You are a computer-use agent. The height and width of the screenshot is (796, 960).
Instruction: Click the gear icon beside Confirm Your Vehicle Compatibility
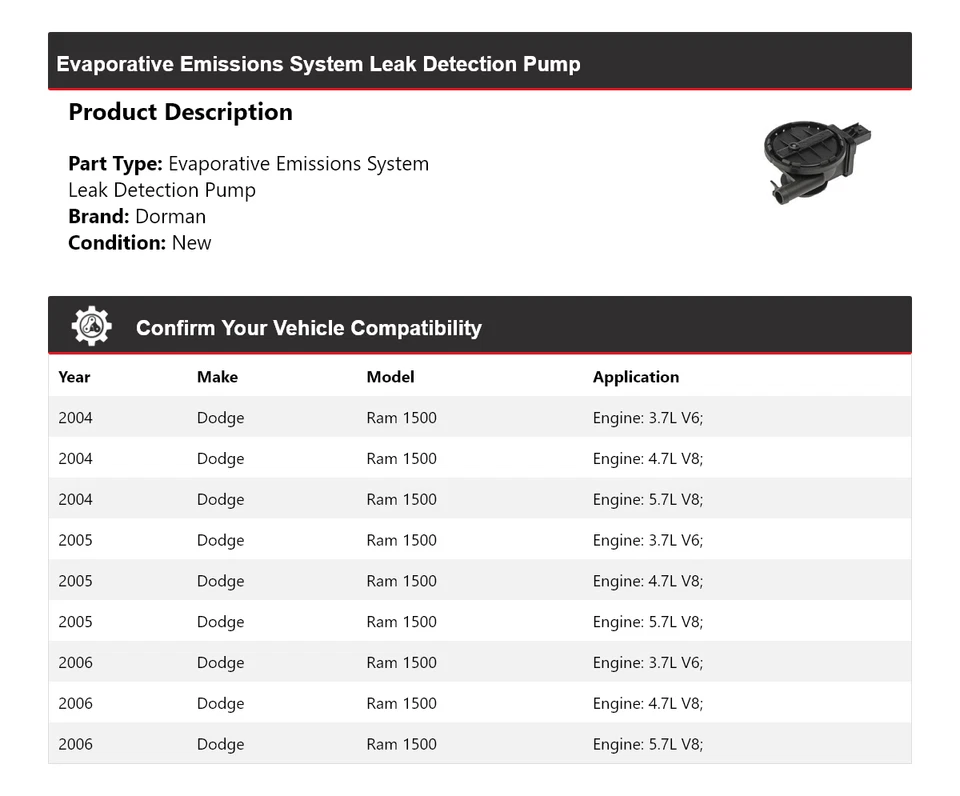coord(91,327)
